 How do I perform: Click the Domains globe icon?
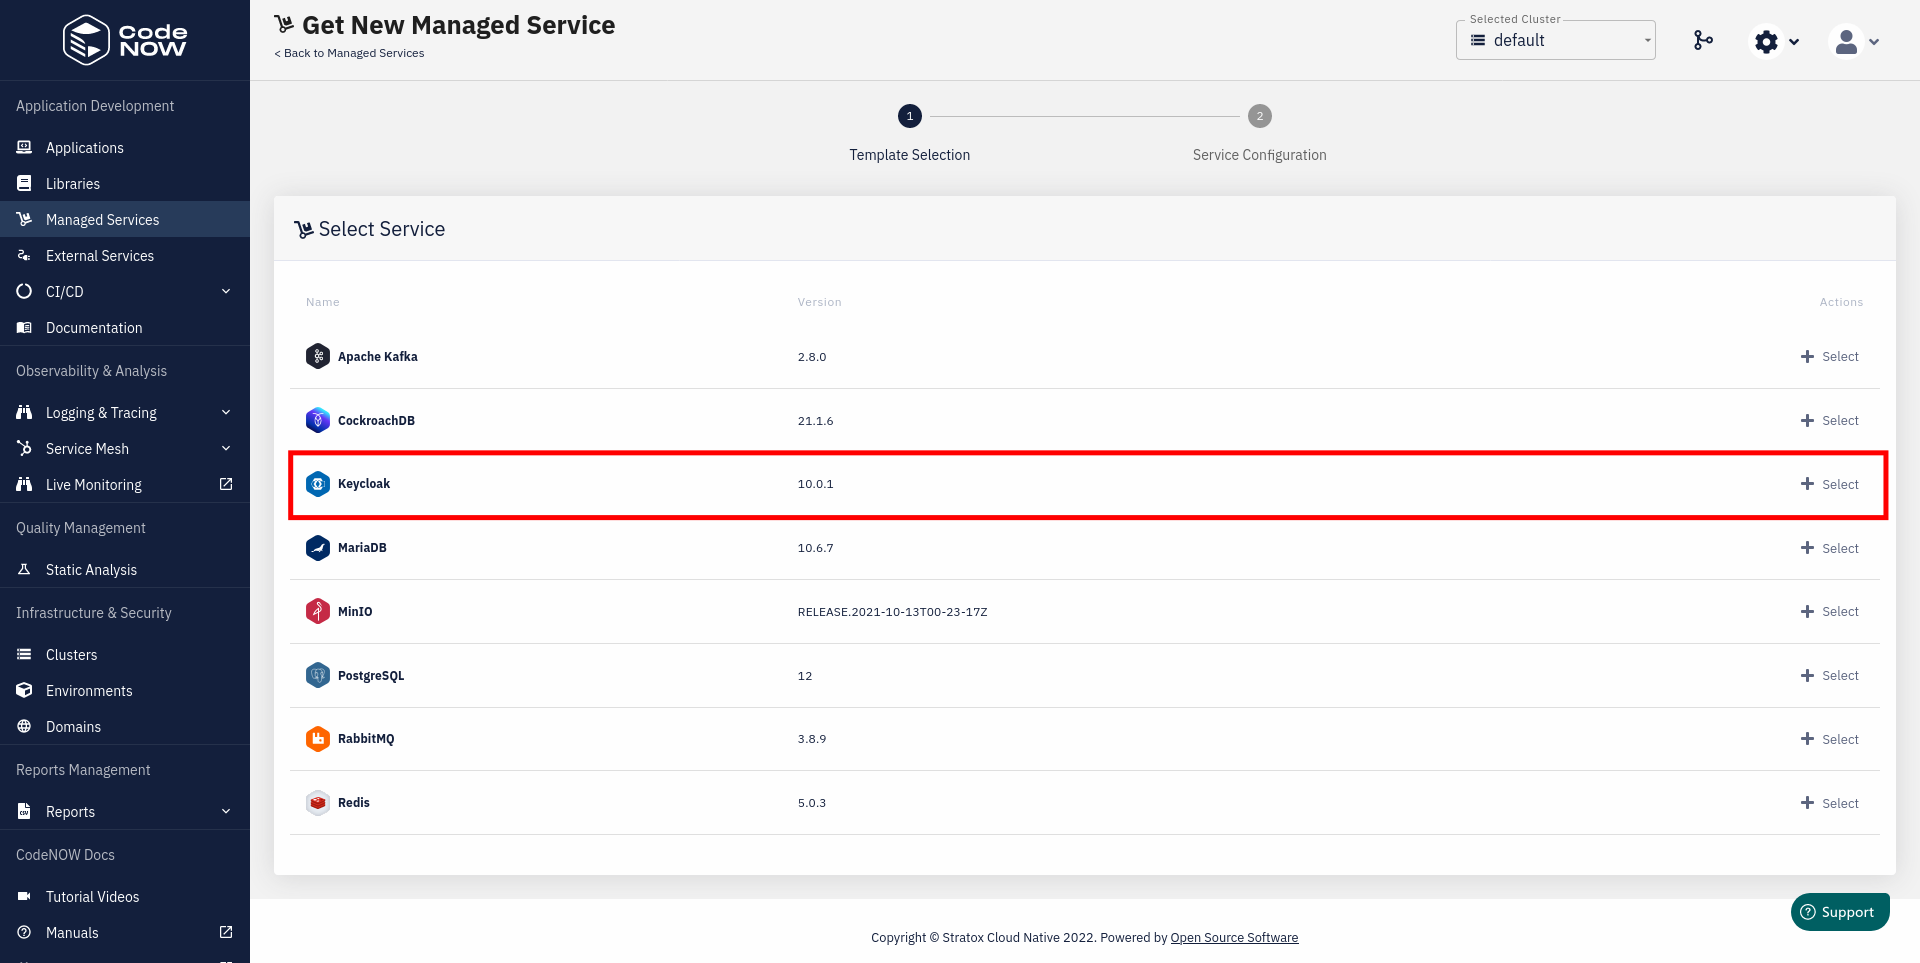point(24,727)
